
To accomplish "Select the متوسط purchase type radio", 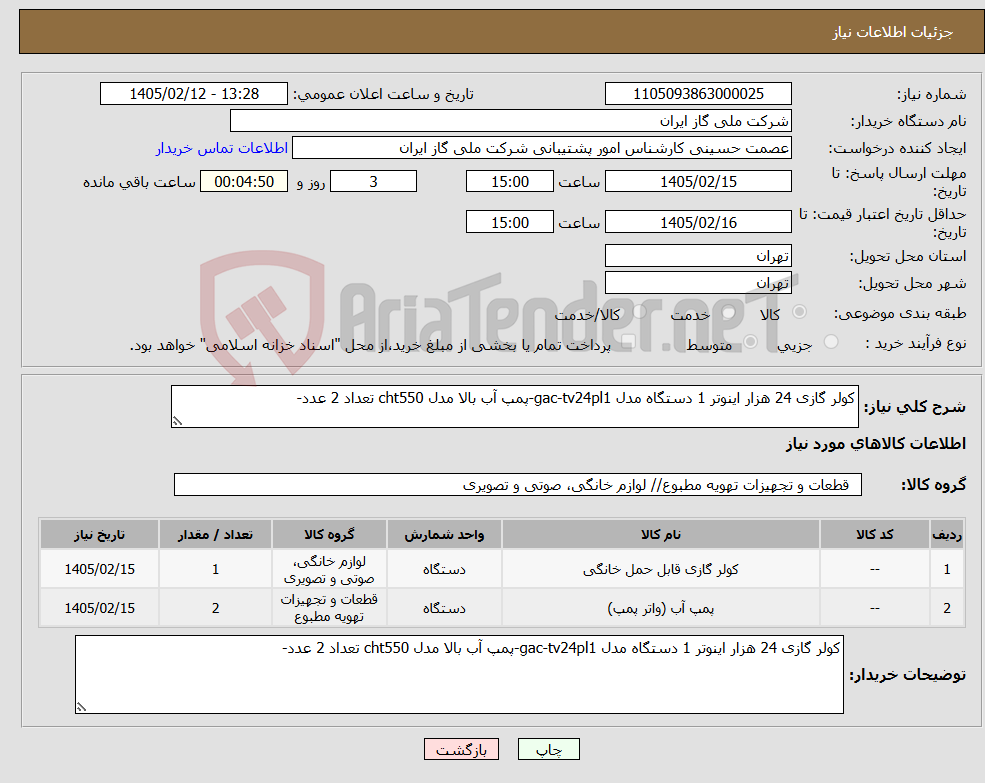I will coord(751,342).
